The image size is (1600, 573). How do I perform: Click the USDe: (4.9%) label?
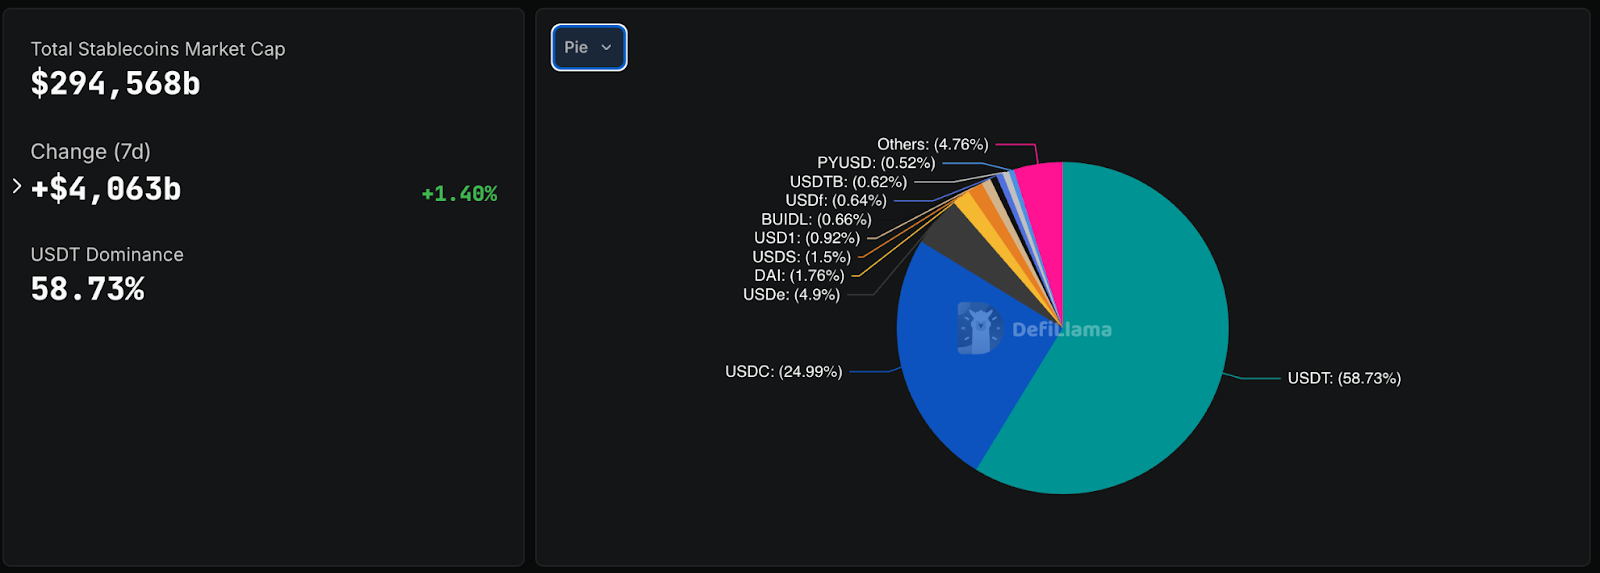(x=791, y=294)
